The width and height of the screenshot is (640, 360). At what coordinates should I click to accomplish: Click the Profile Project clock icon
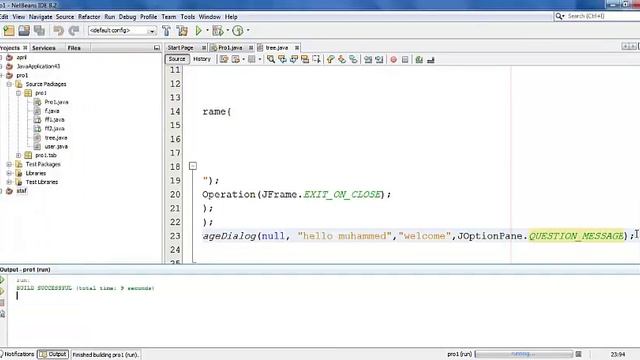pos(238,31)
